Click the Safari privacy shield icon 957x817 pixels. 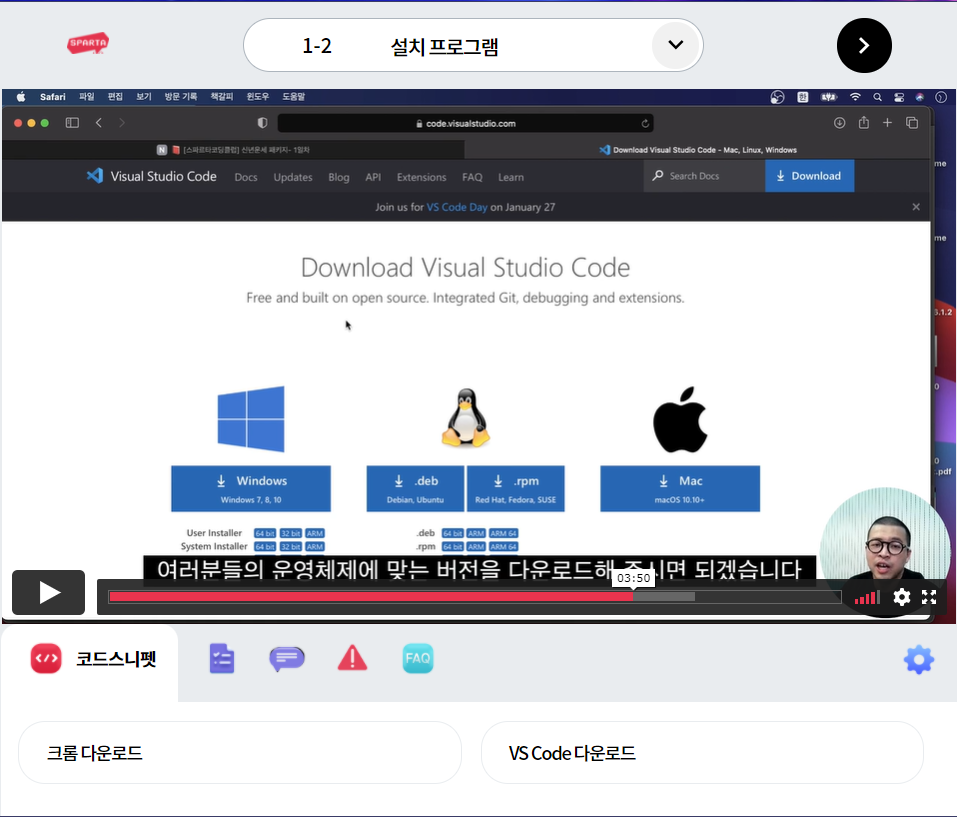coord(262,123)
